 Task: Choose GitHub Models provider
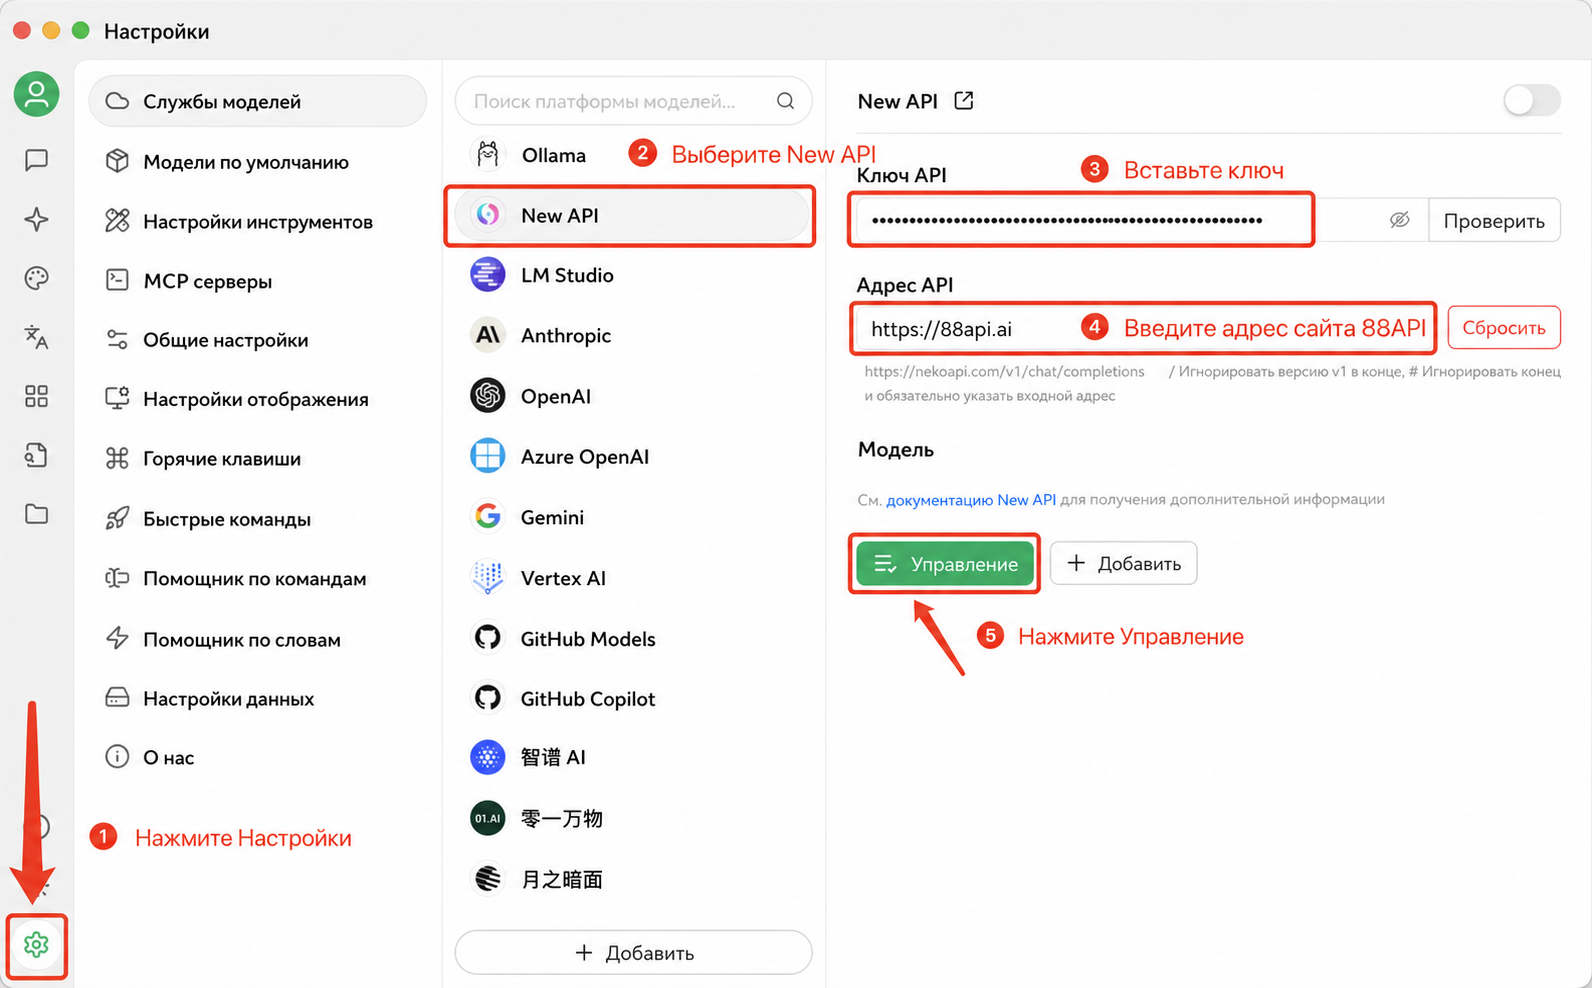click(633, 638)
